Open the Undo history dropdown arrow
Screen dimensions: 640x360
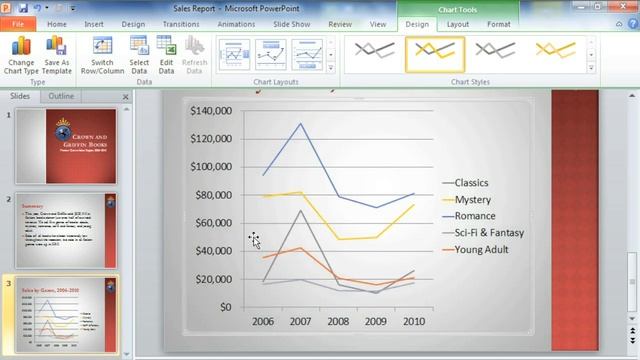pos(47,8)
